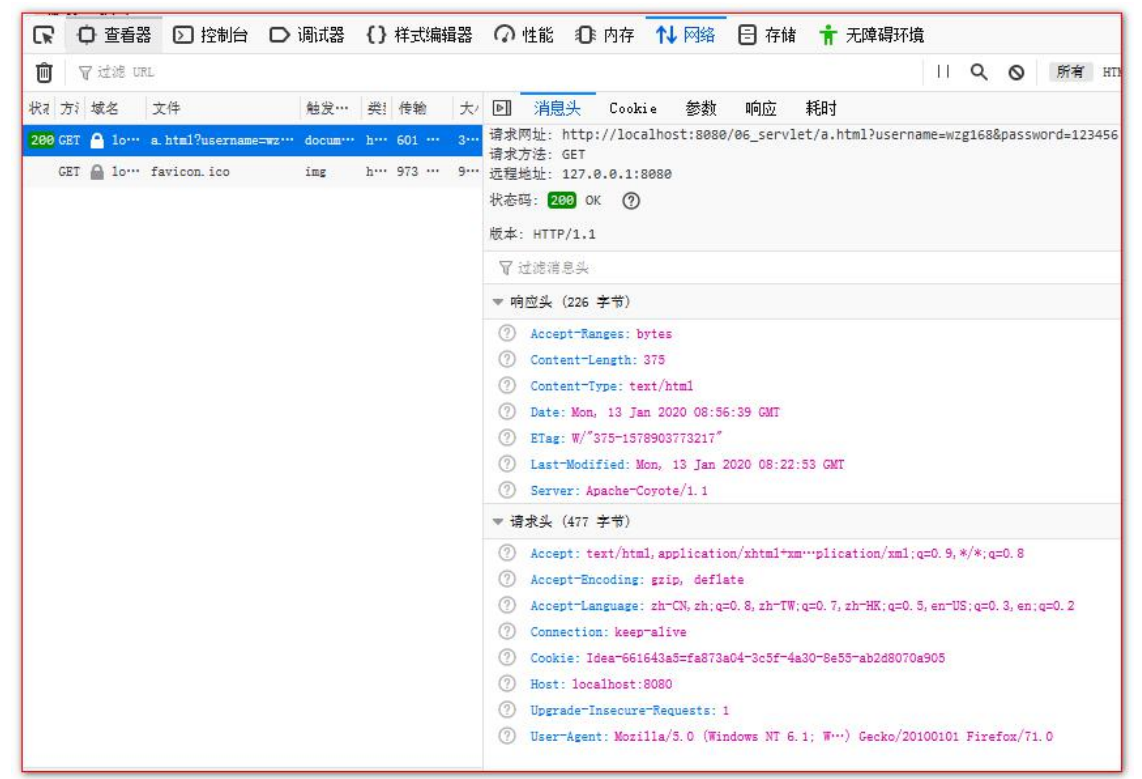Click the 200 status badge in details
Image resolution: width=1142 pixels, height=779 pixels.
click(x=562, y=200)
